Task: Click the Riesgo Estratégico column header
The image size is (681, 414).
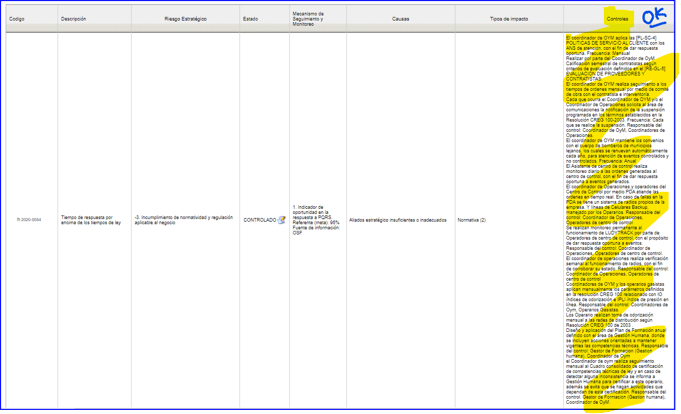Action: (185, 19)
